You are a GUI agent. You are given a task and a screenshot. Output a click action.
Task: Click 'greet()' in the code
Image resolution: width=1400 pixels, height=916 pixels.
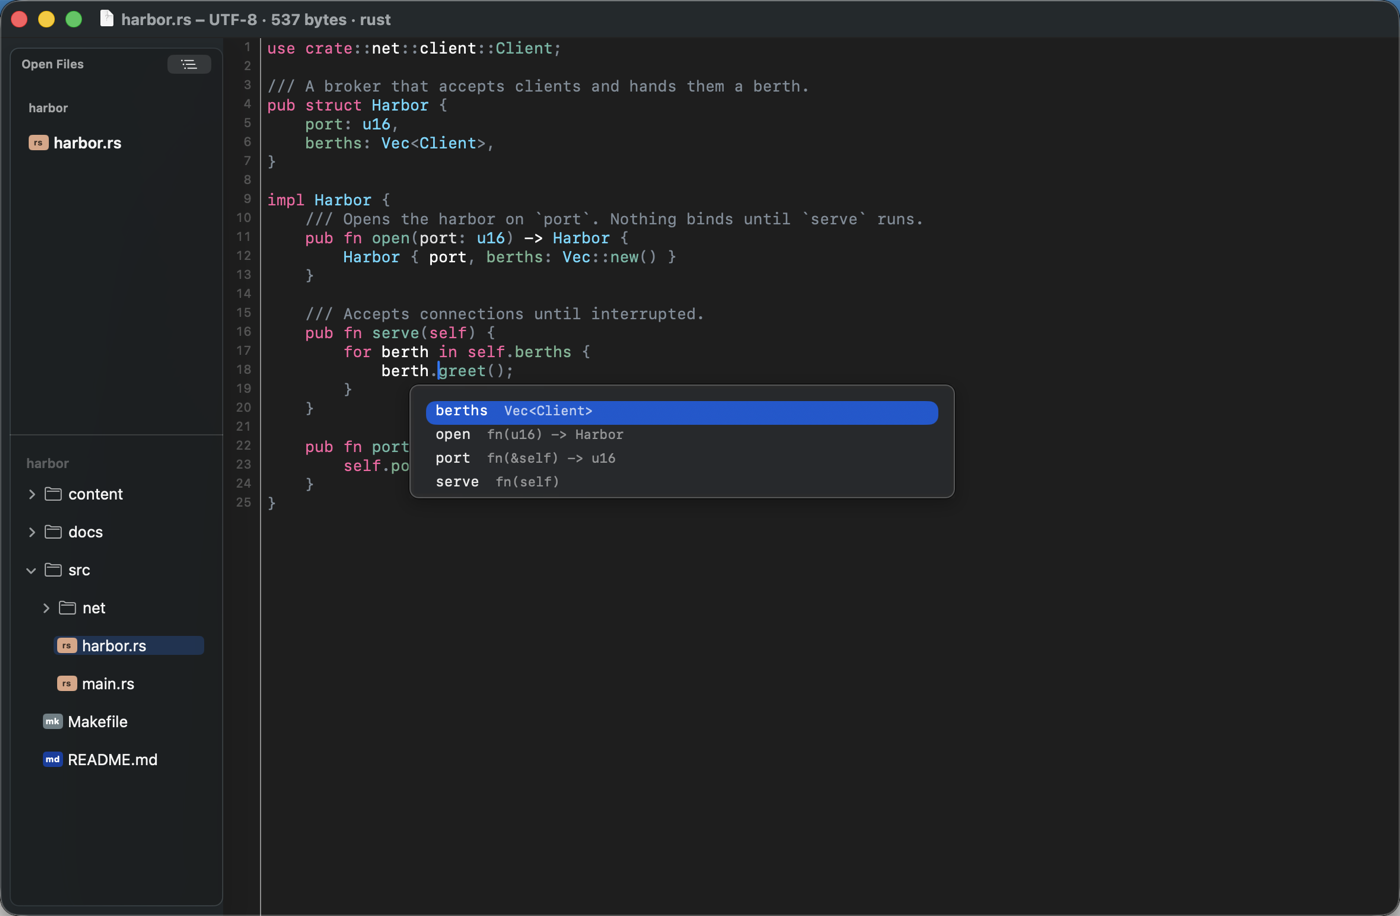coord(472,371)
